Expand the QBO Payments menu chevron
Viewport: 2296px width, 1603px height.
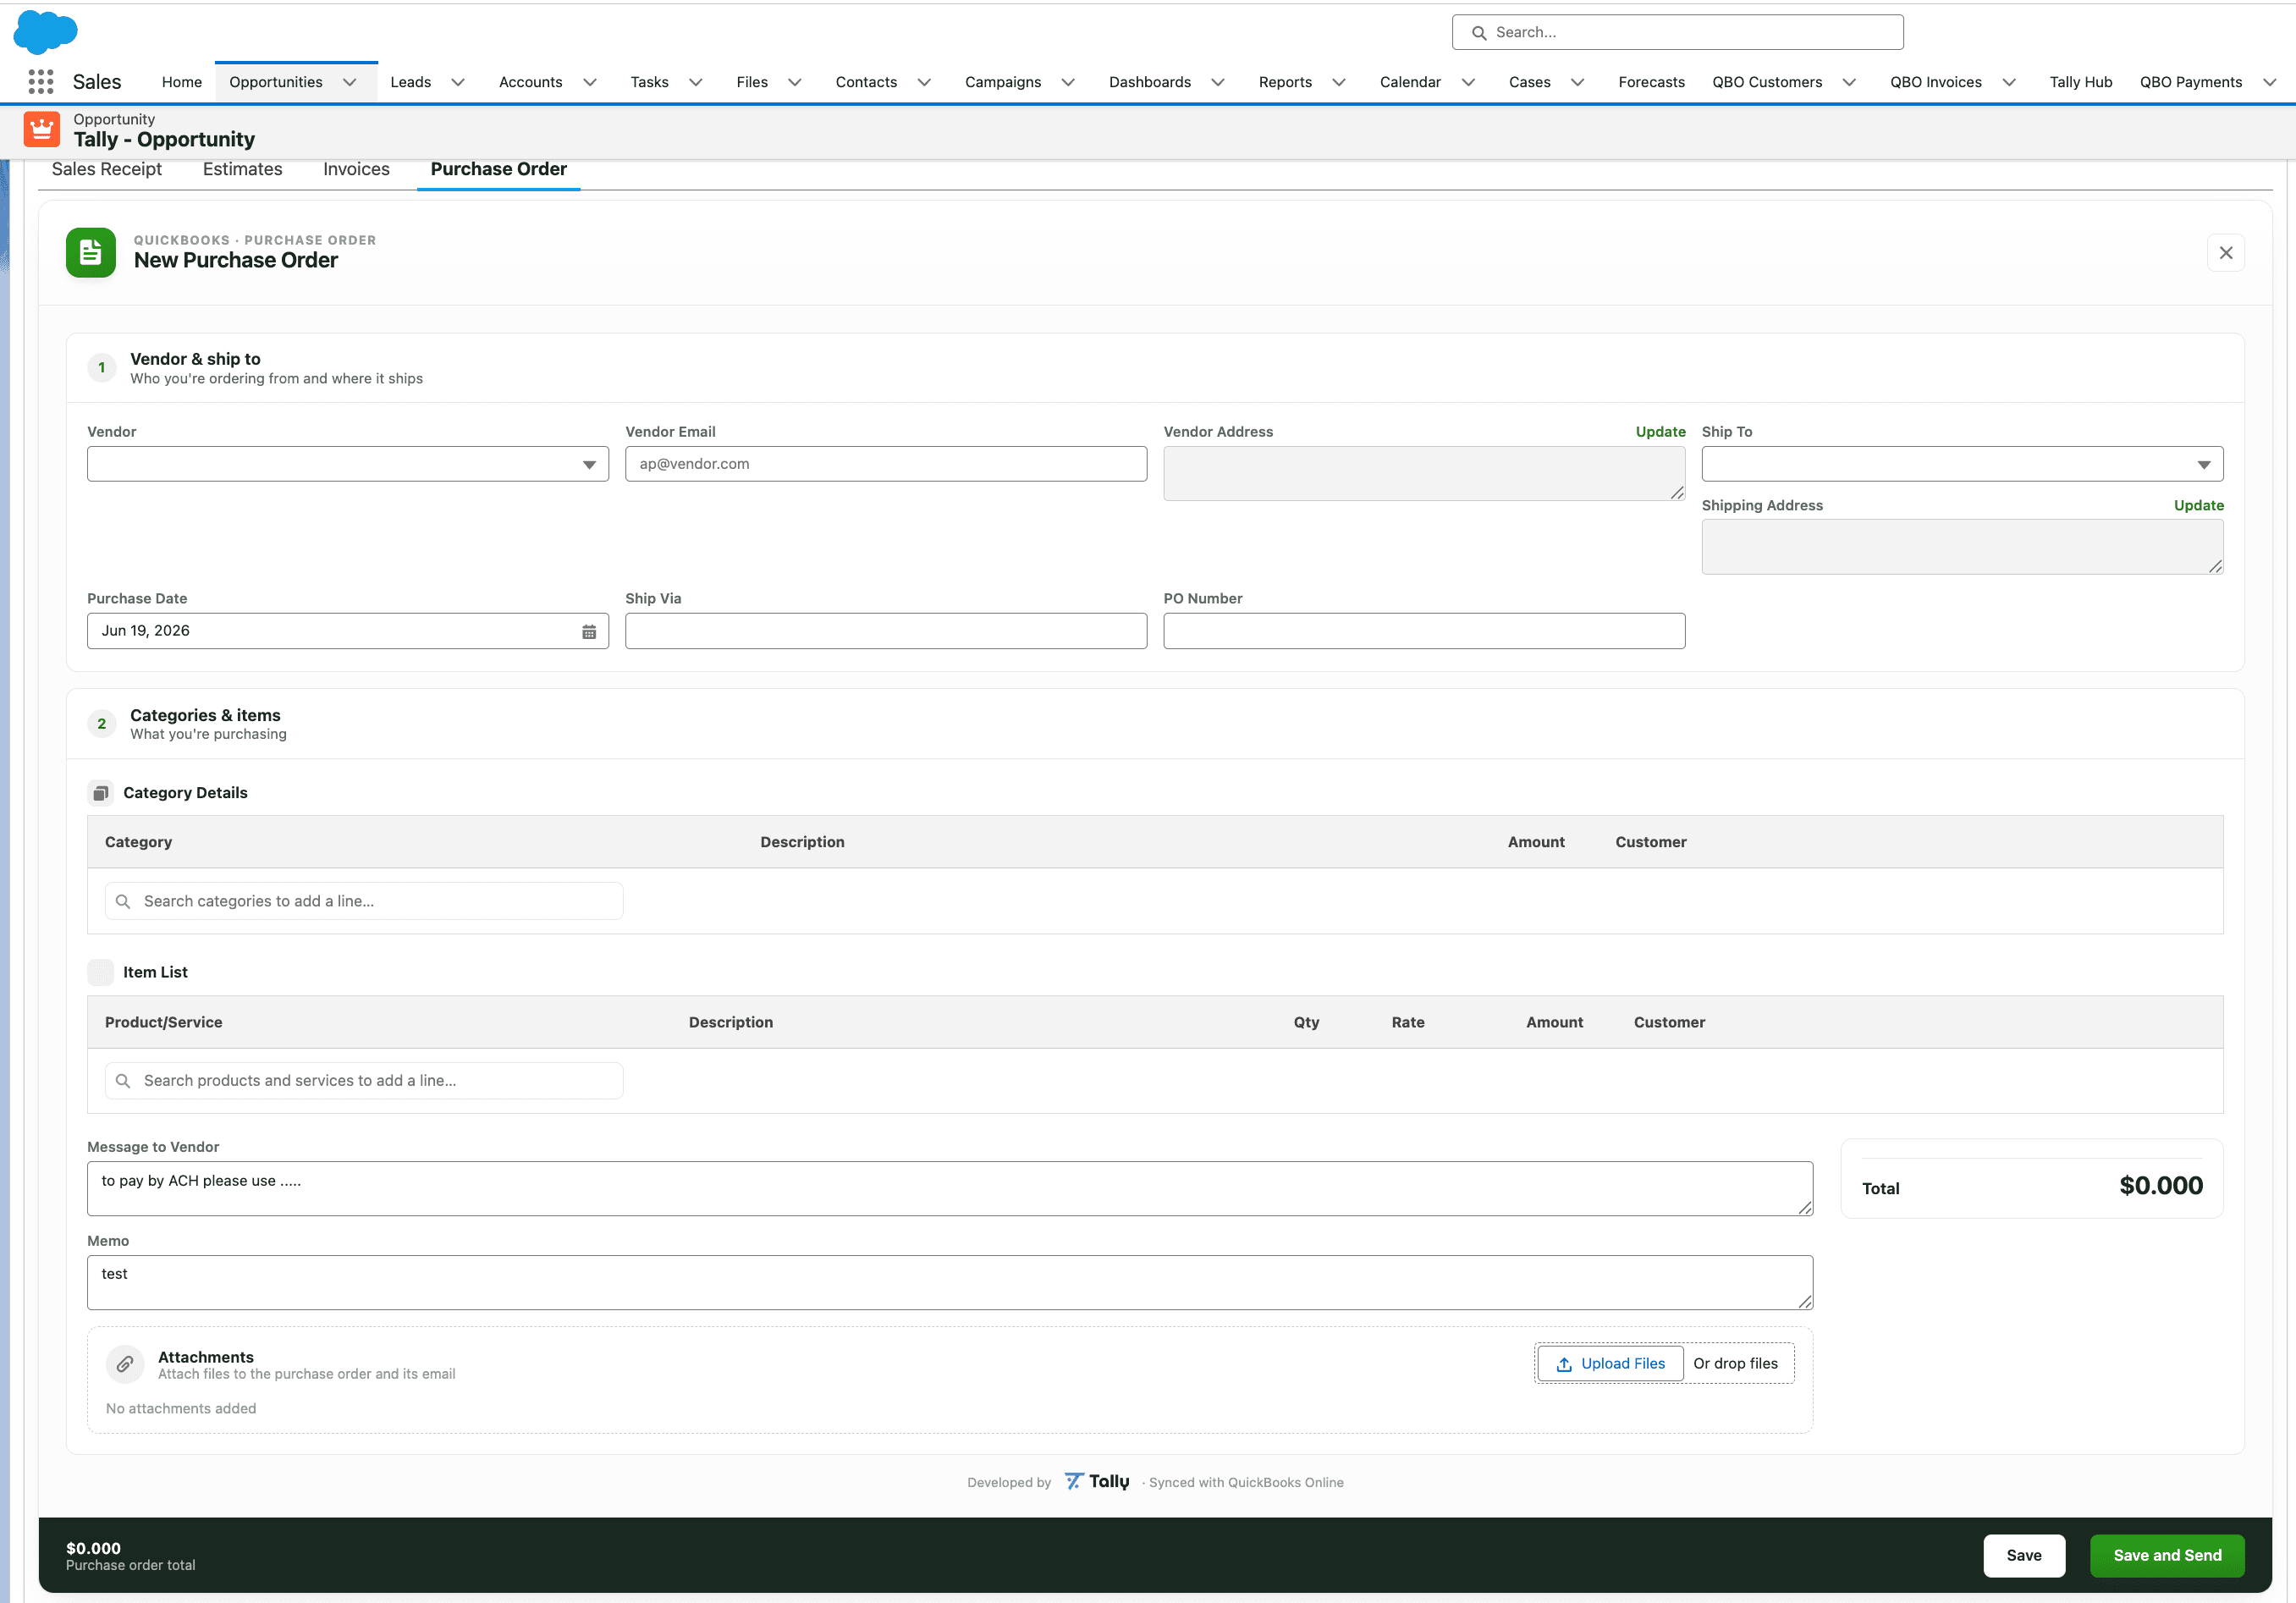(2269, 82)
